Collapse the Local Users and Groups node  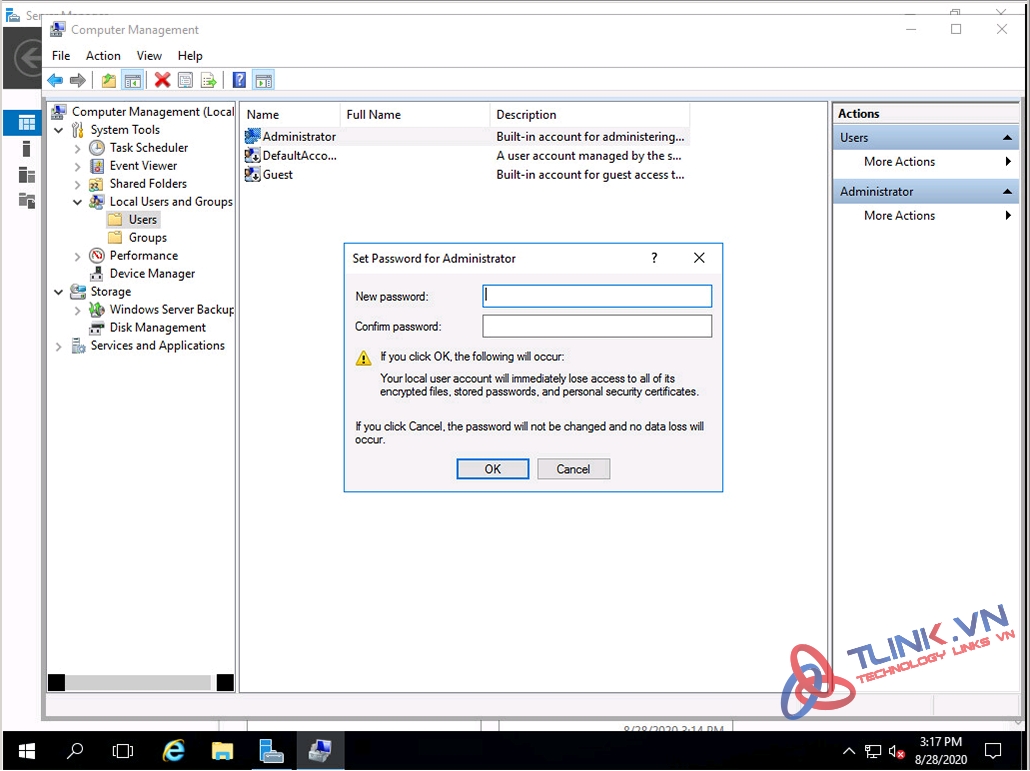[78, 202]
